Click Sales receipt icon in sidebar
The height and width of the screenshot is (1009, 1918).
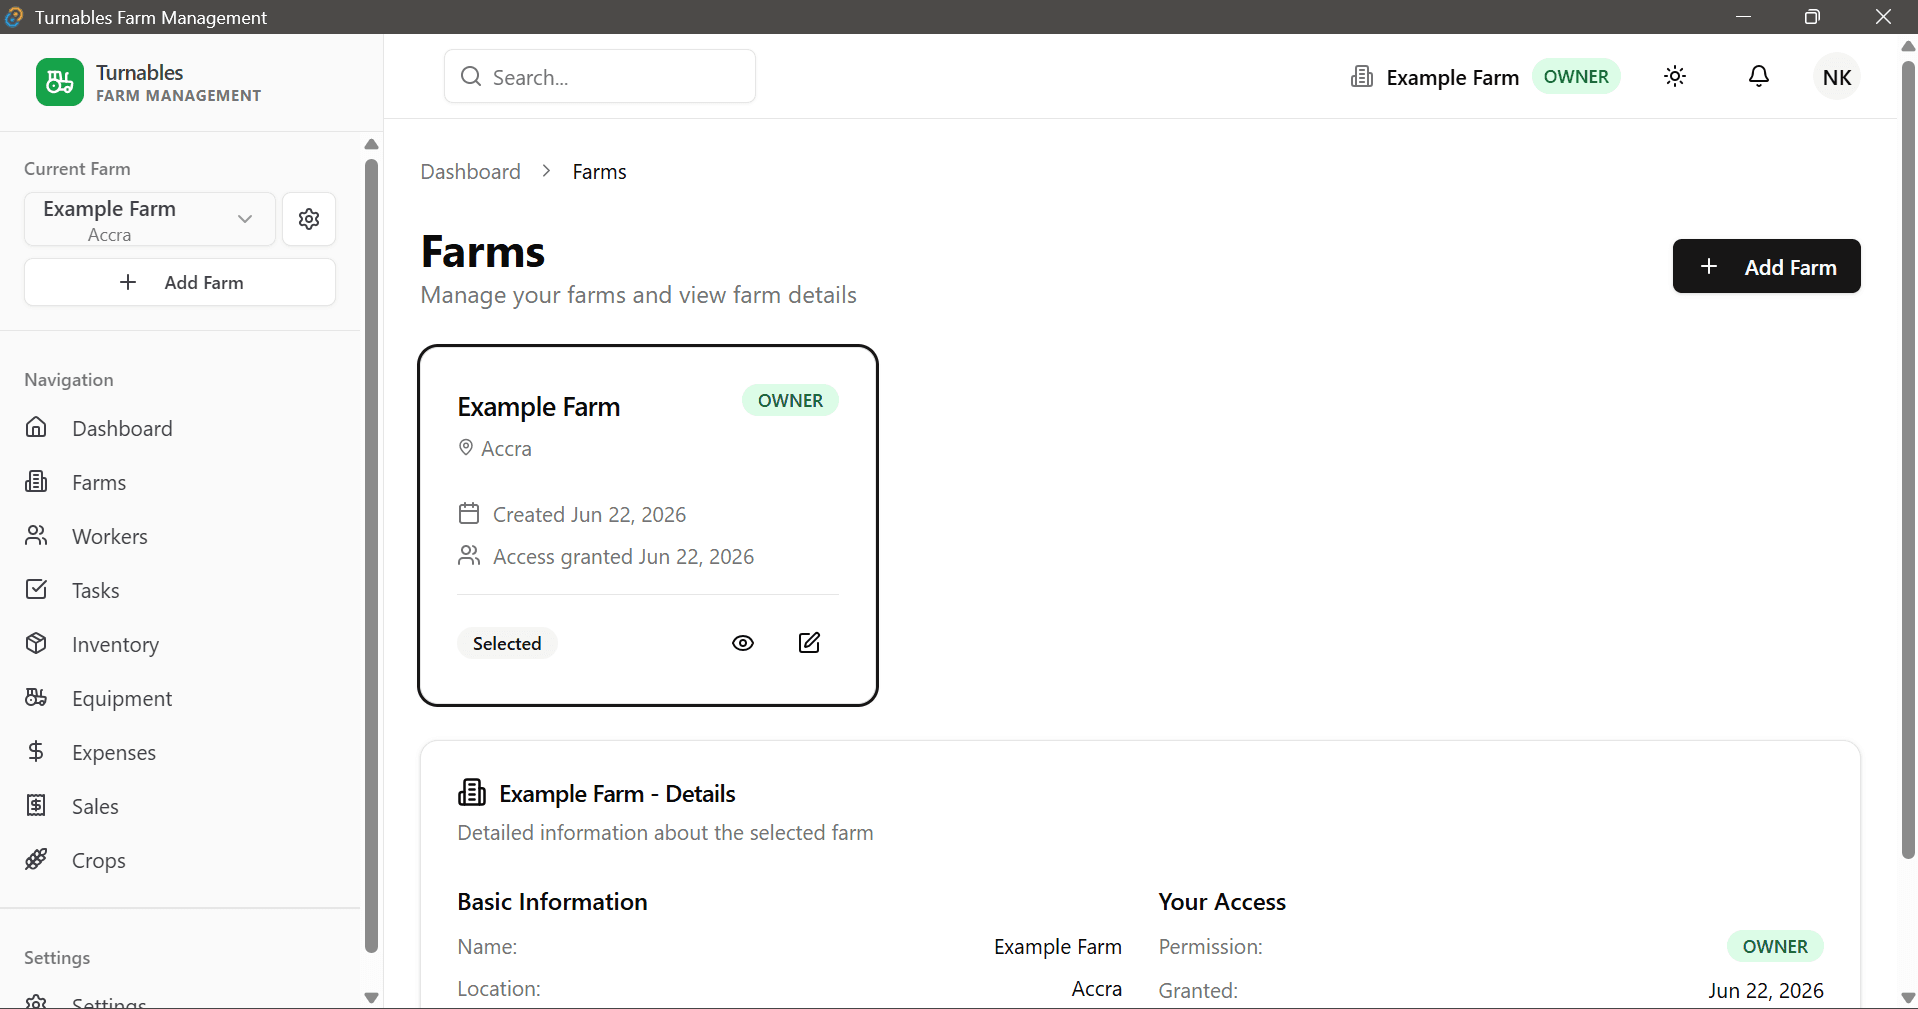point(36,806)
